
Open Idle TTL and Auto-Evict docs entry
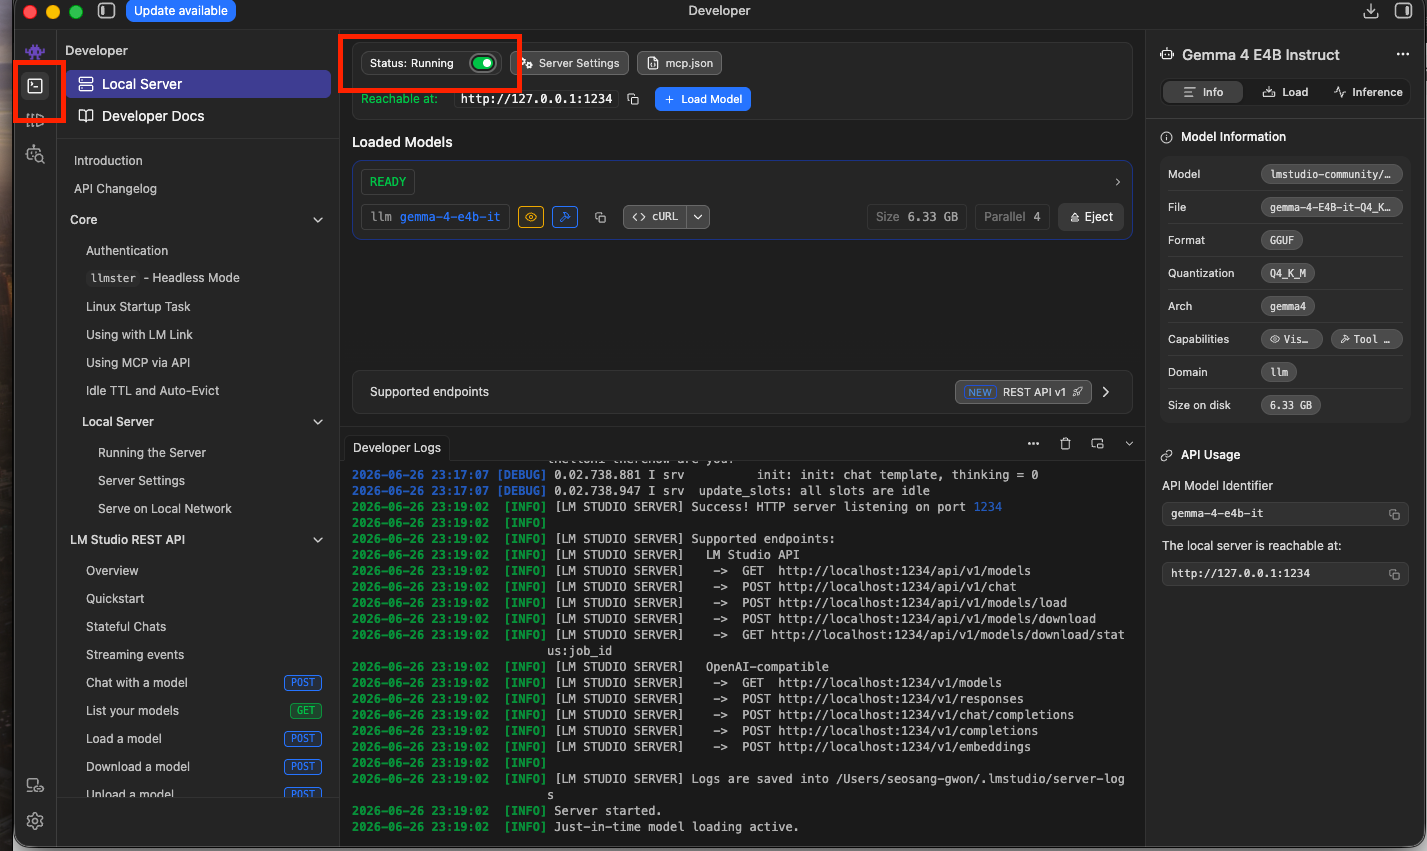pos(152,391)
